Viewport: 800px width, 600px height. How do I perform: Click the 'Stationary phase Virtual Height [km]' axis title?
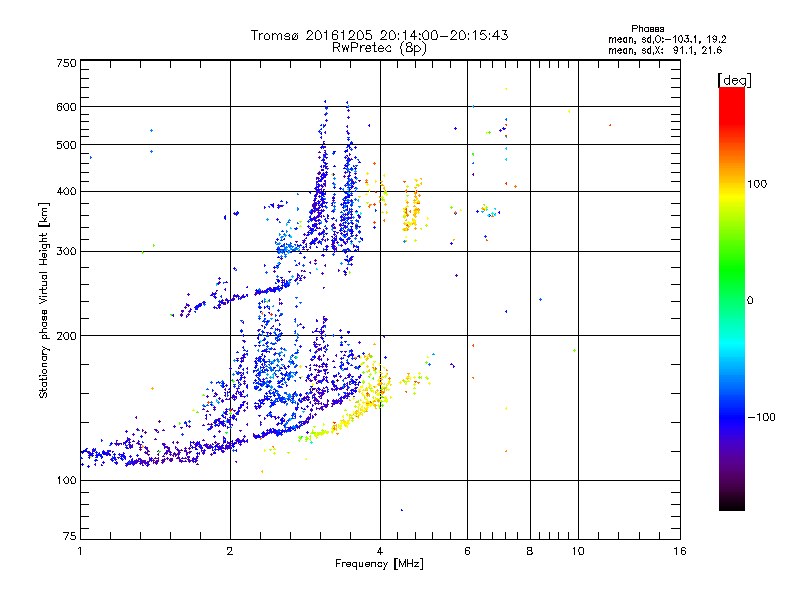click(x=44, y=301)
